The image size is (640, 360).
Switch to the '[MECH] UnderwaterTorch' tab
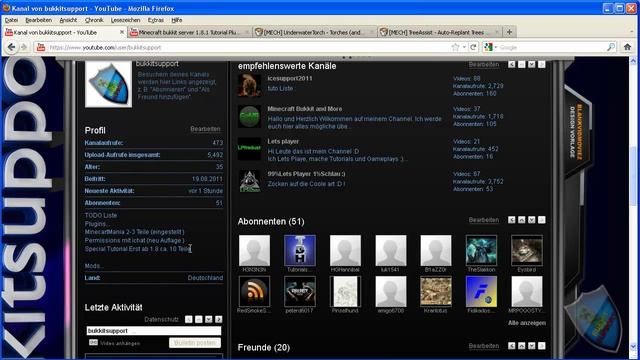[x=314, y=32]
